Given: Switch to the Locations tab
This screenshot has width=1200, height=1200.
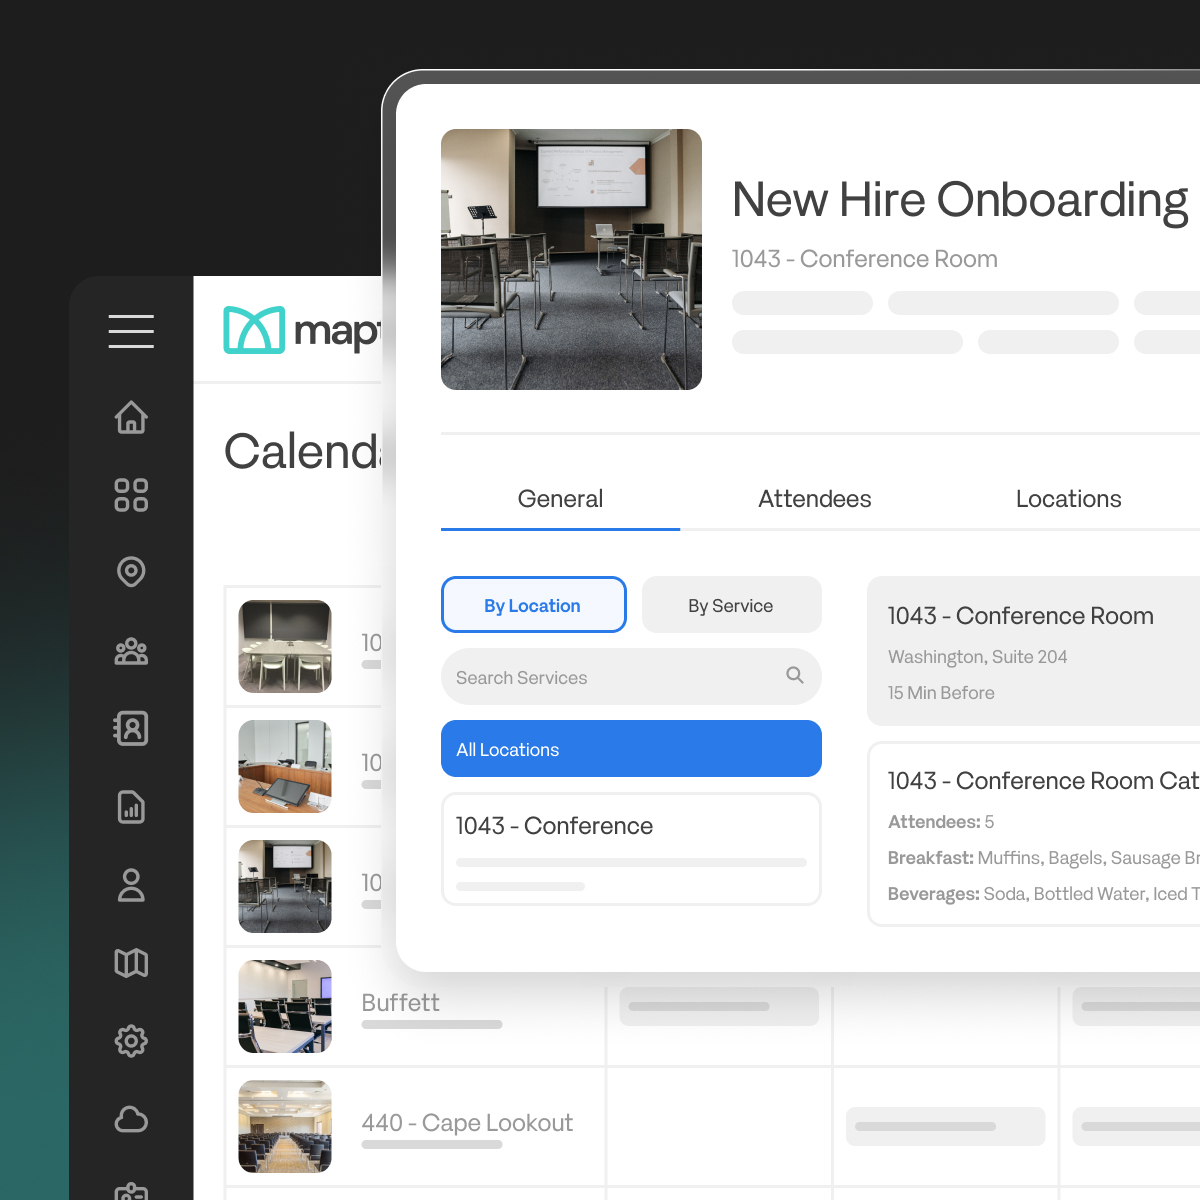Looking at the screenshot, I should tap(1068, 499).
